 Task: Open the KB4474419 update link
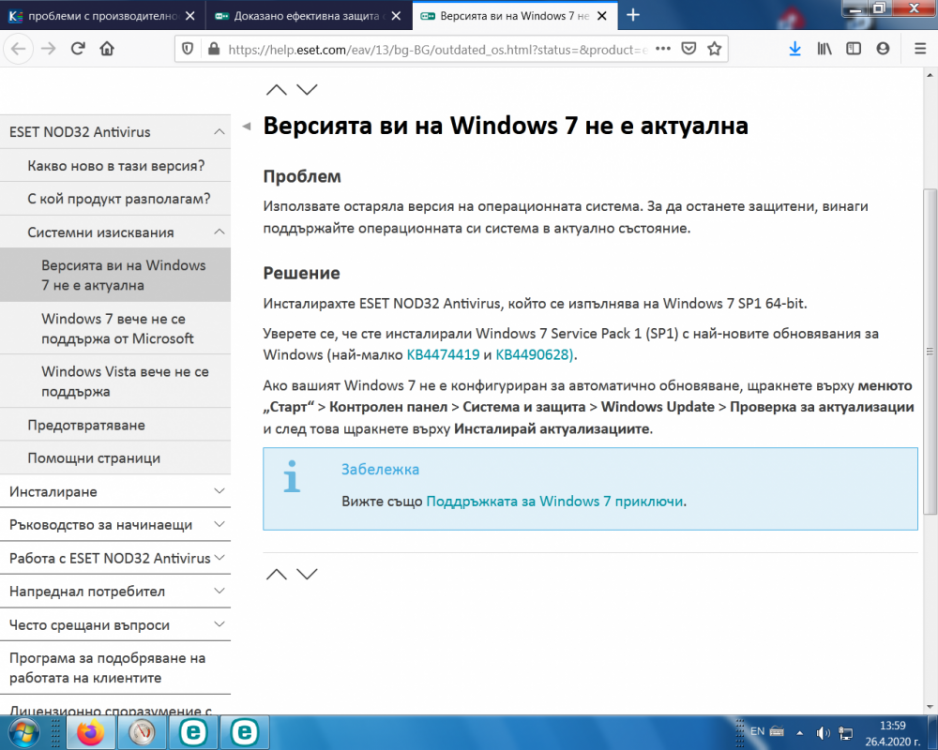coord(443,355)
